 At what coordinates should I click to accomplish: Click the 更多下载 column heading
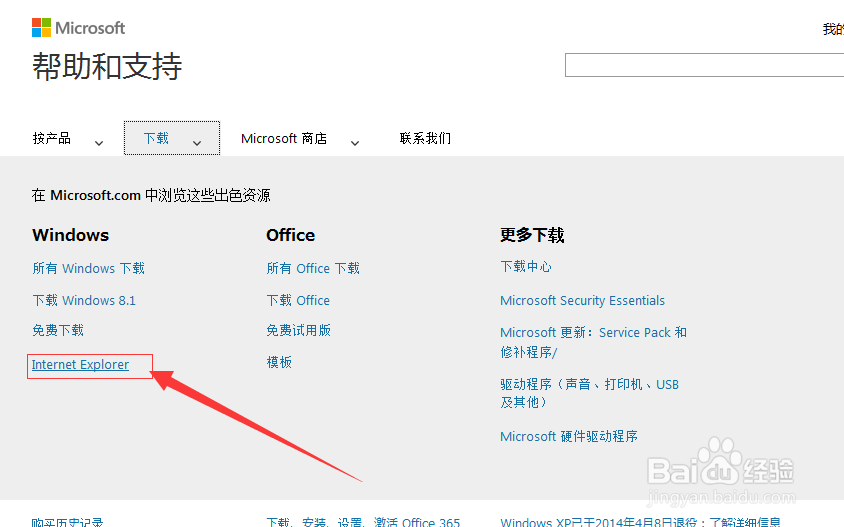tap(532, 235)
